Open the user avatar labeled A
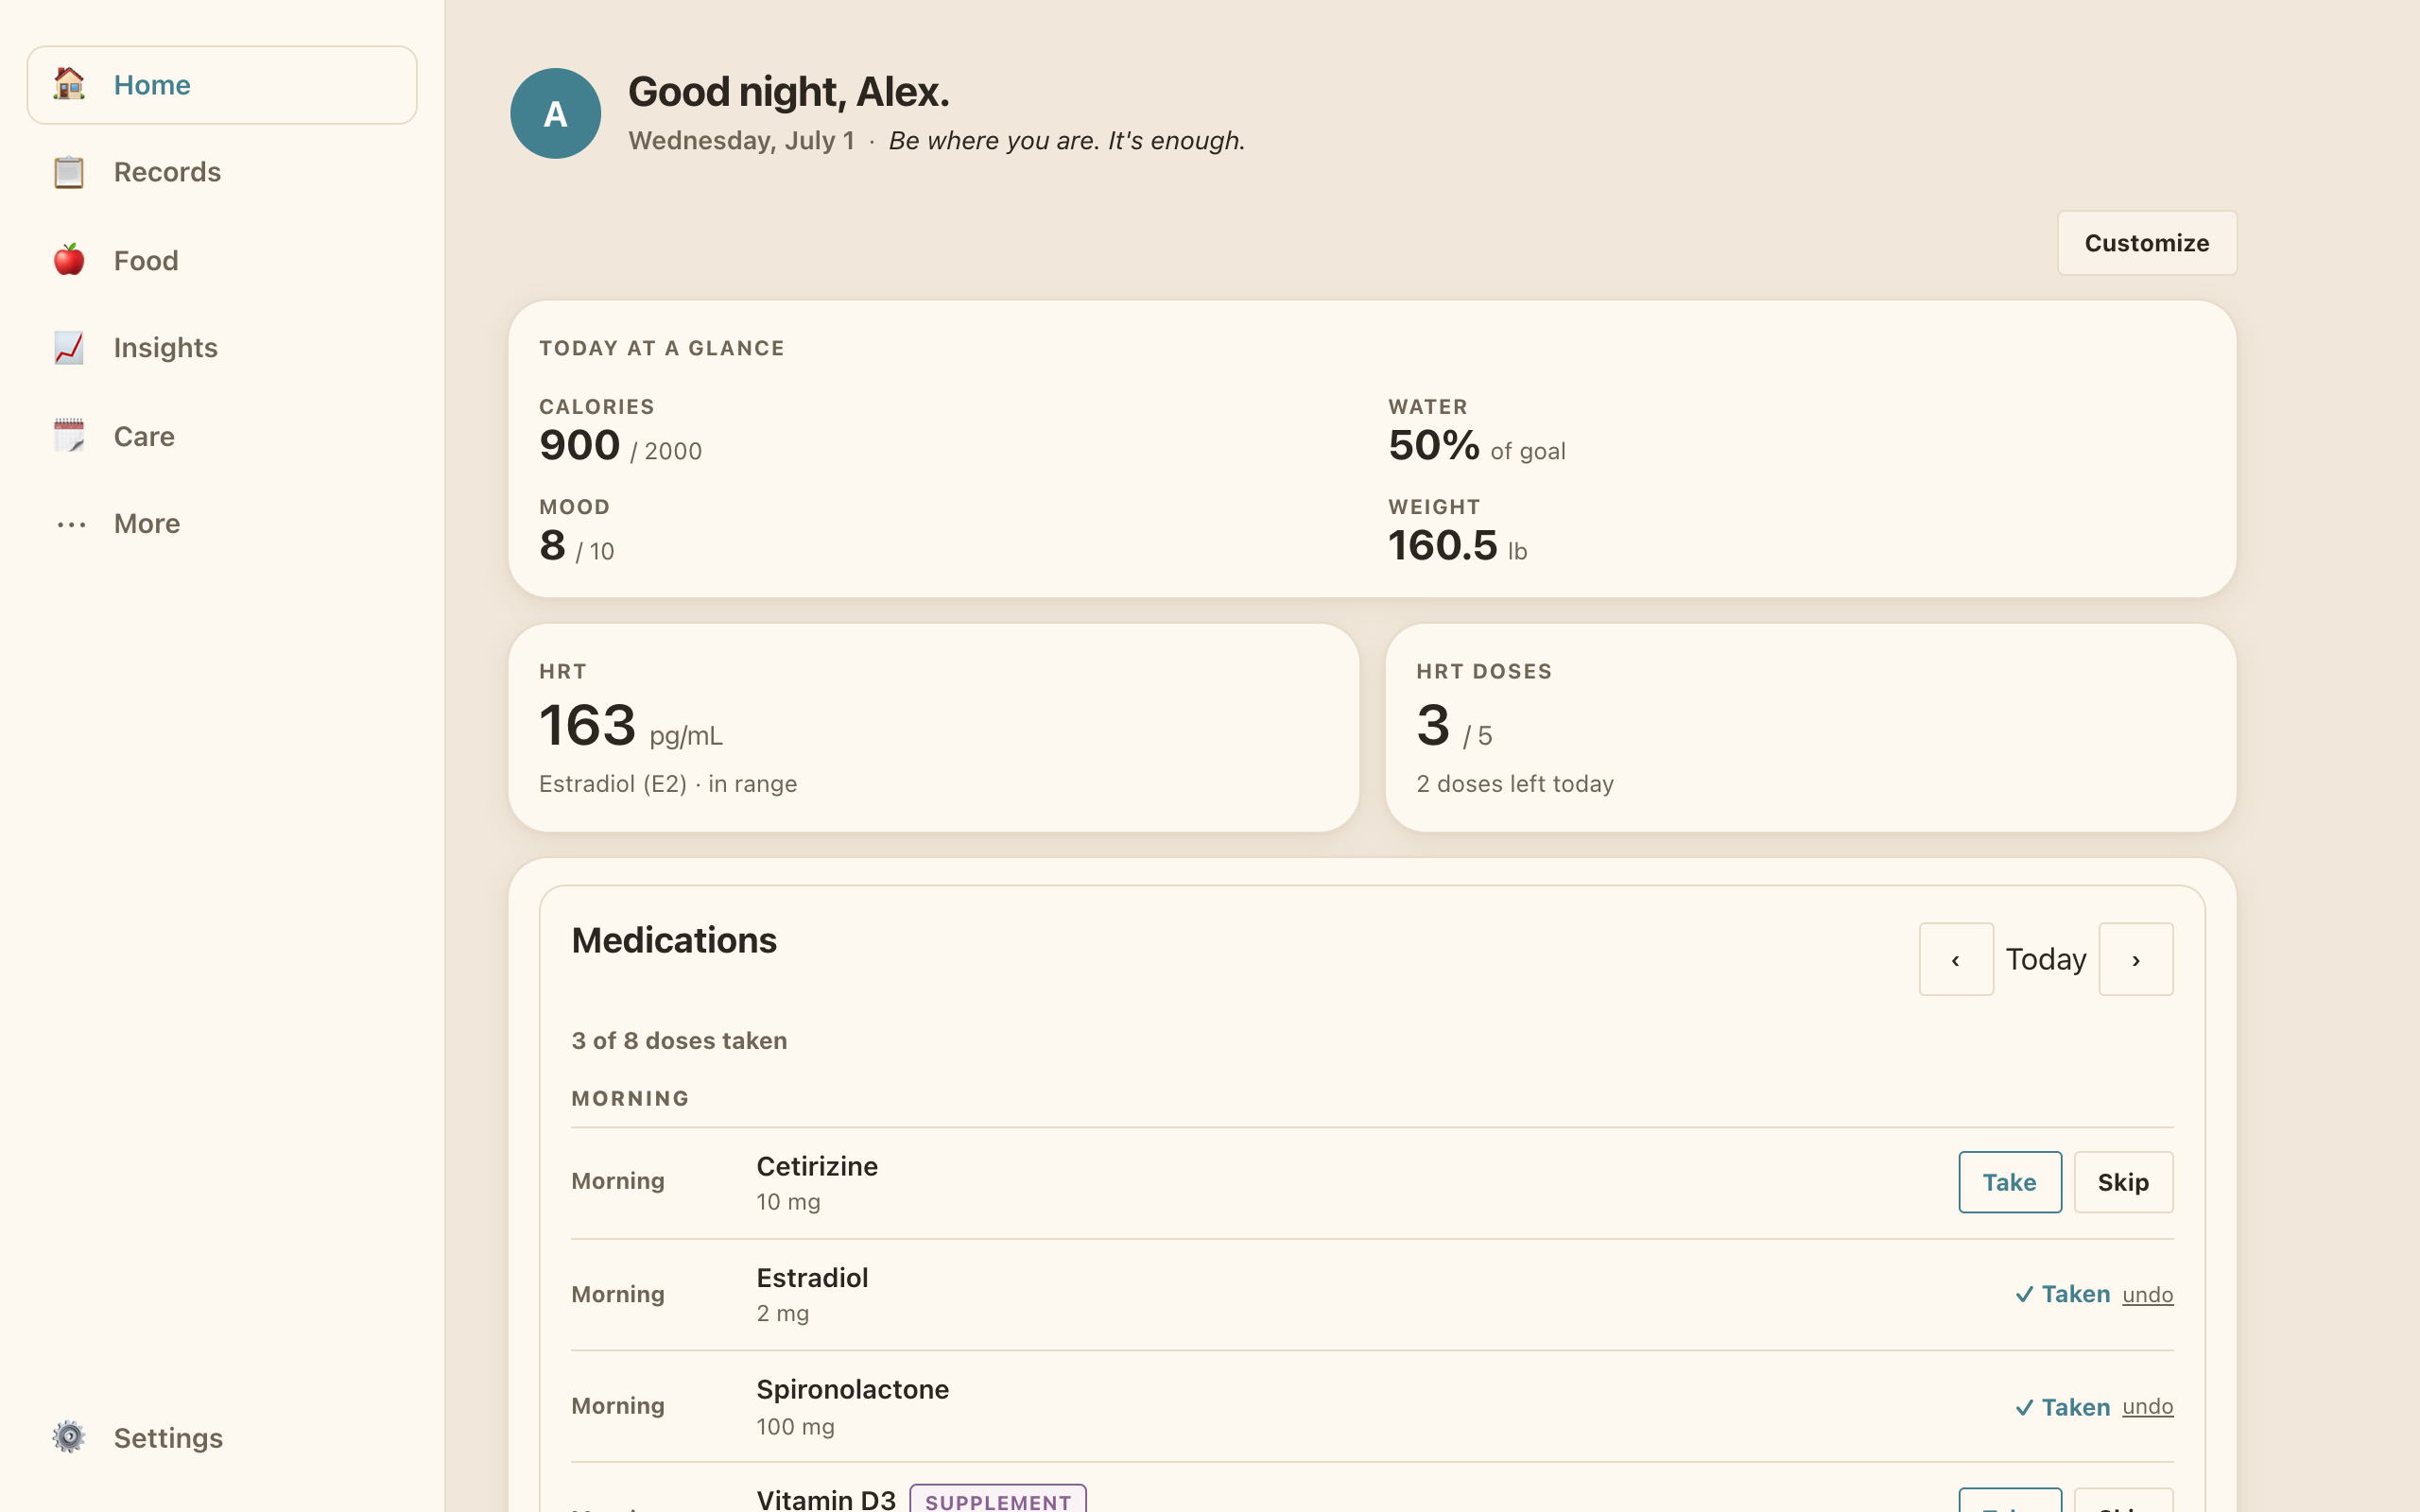2420x1512 pixels. (x=555, y=113)
